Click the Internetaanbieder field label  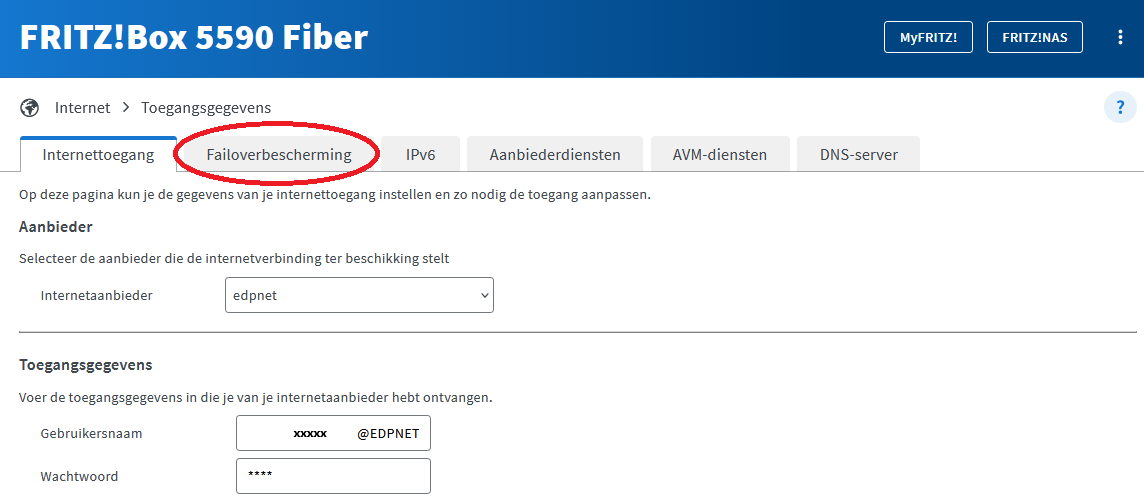click(x=96, y=295)
